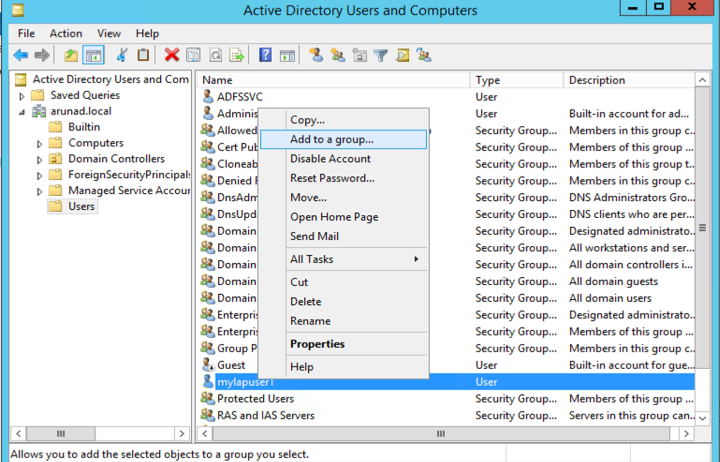The width and height of the screenshot is (720, 462).
Task: Click the Export List toolbar icon
Action: click(237, 56)
